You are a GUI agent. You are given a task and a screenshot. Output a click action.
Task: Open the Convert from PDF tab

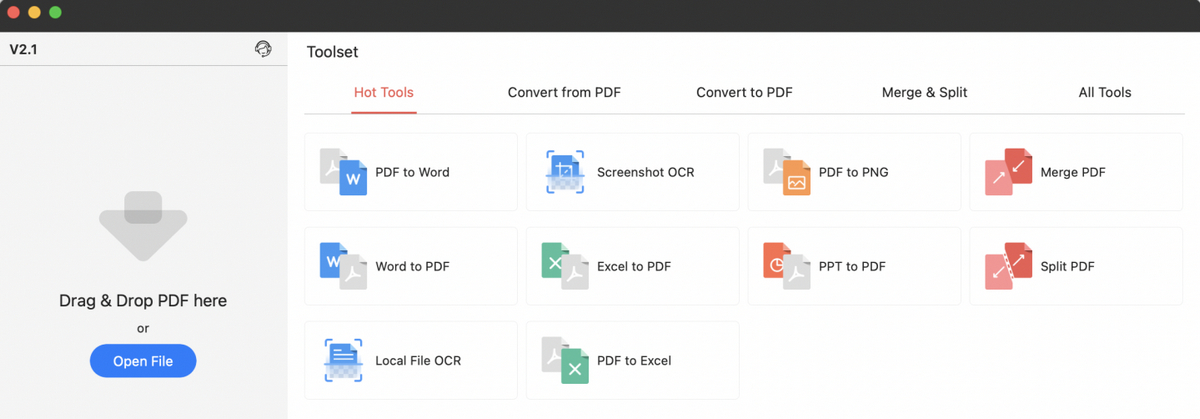[564, 92]
